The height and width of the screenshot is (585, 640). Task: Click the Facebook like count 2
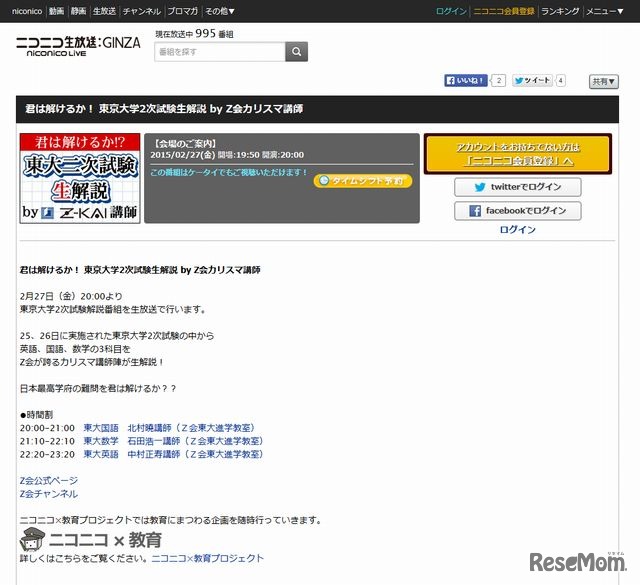coord(498,80)
